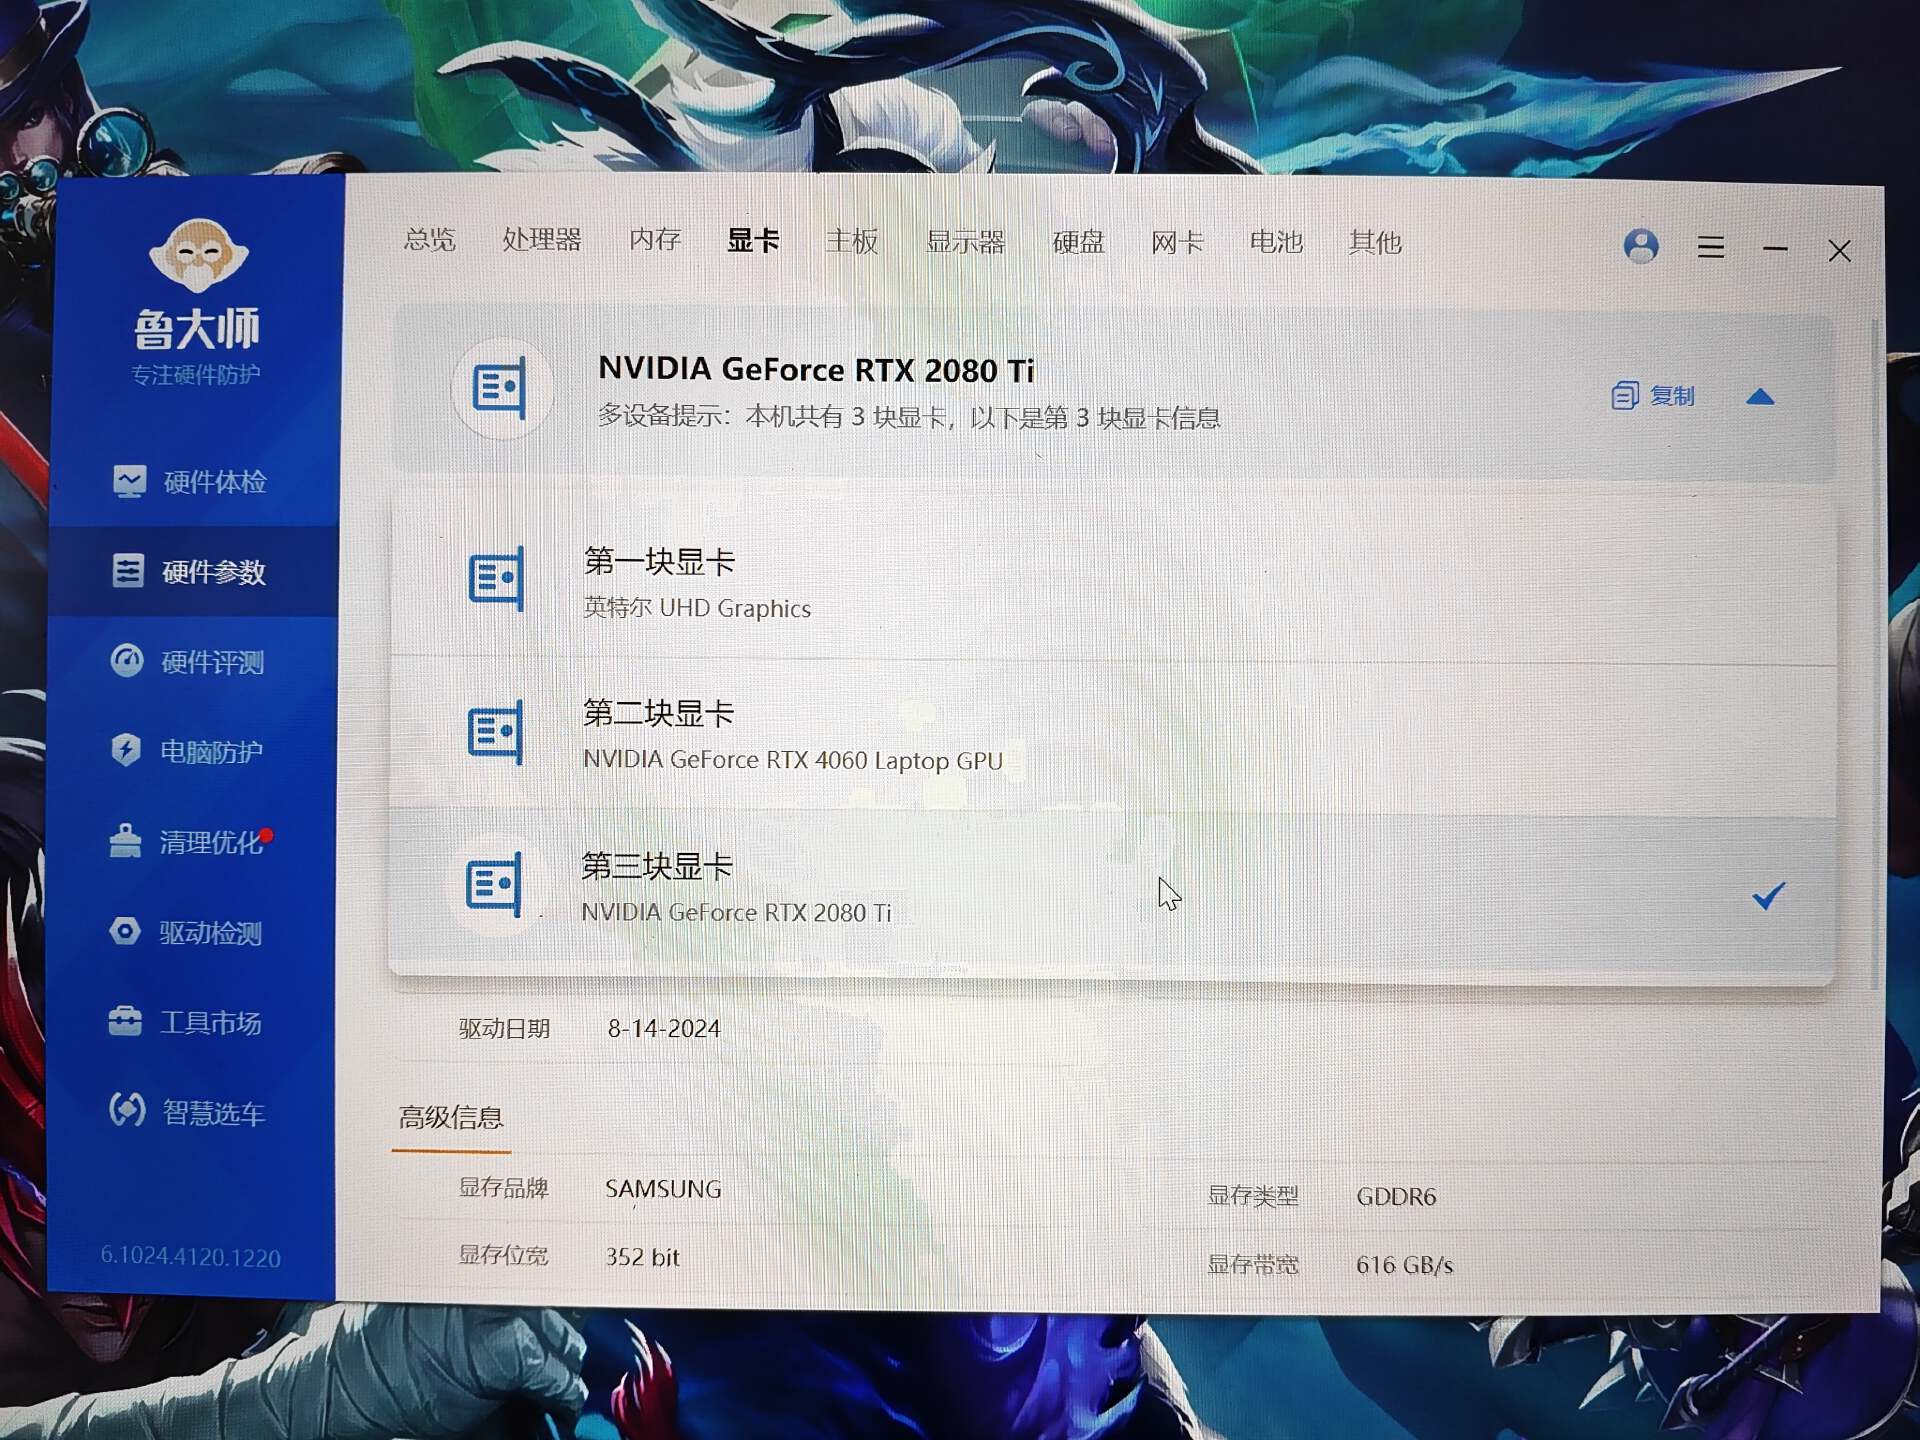Screen dimensions: 1920x1440
Task: Switch to the 内存 tab
Action: tap(654, 240)
